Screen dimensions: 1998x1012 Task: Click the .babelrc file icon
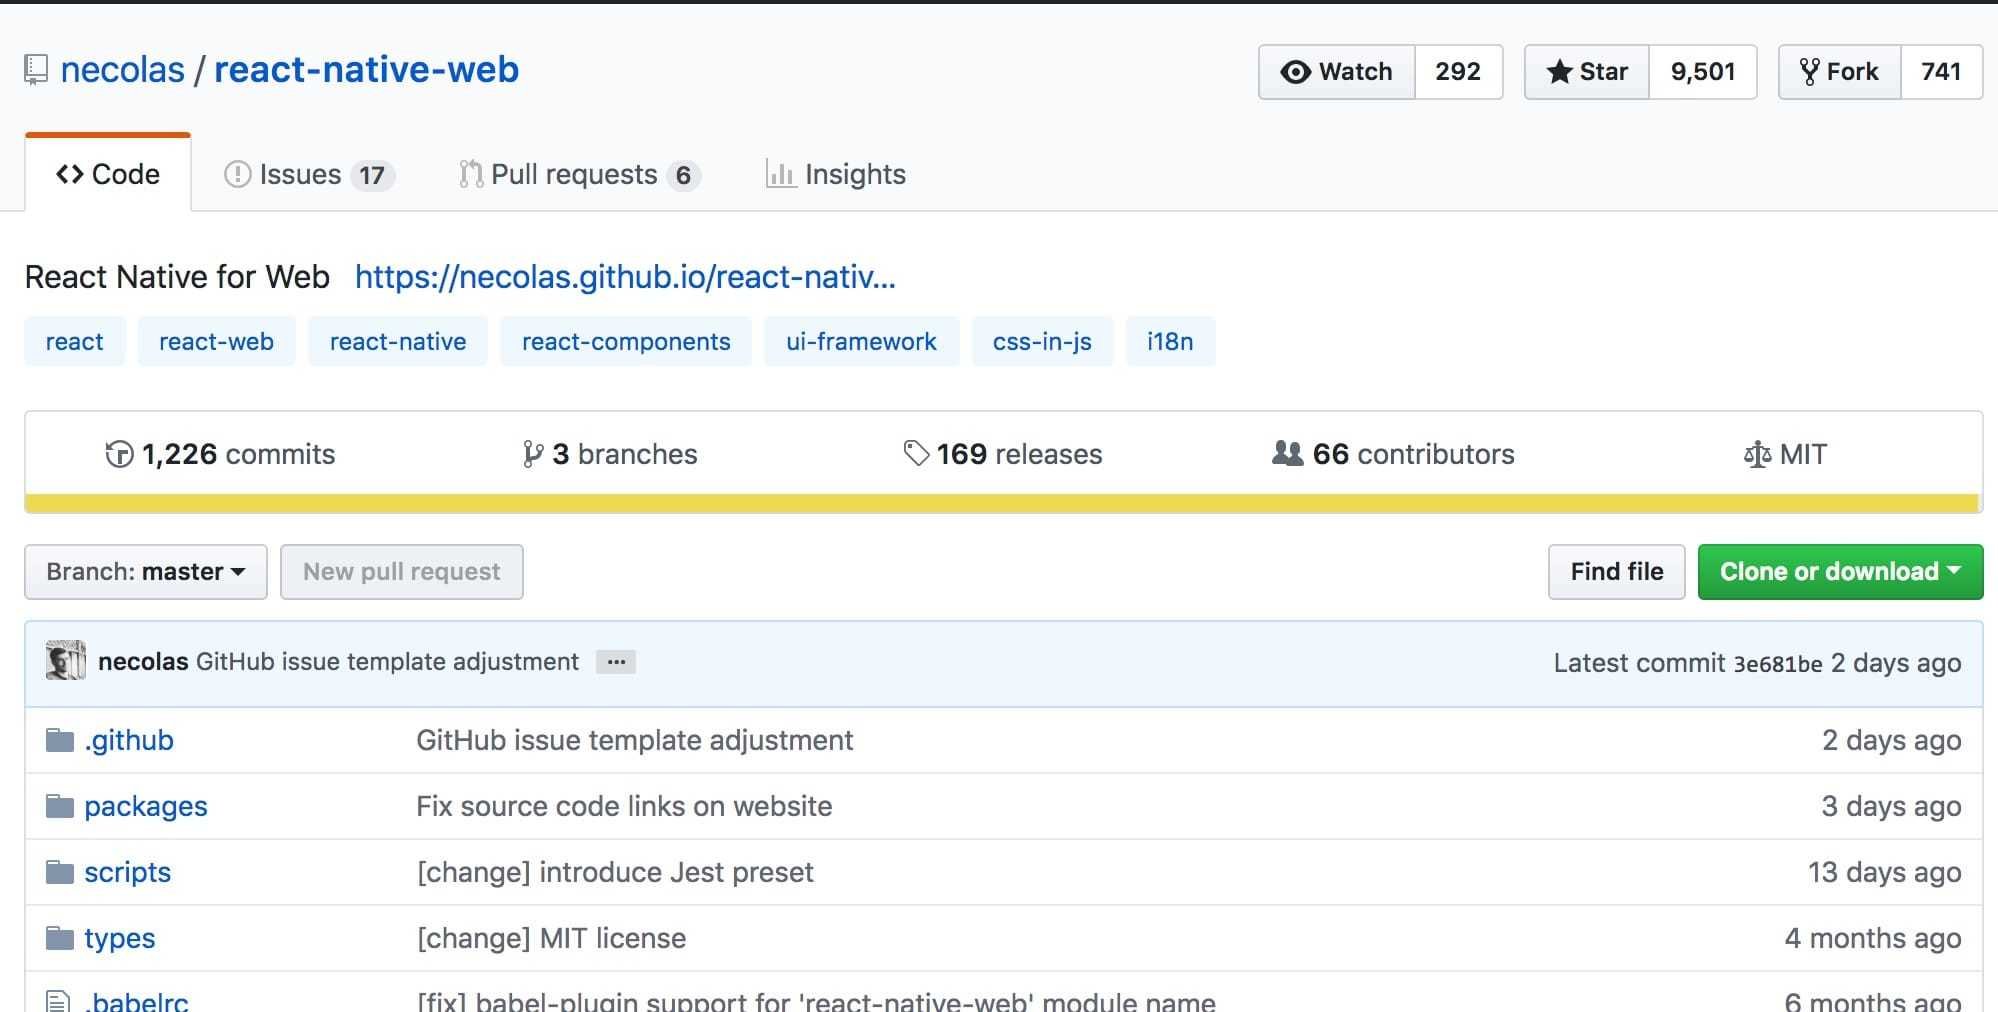(59, 1001)
